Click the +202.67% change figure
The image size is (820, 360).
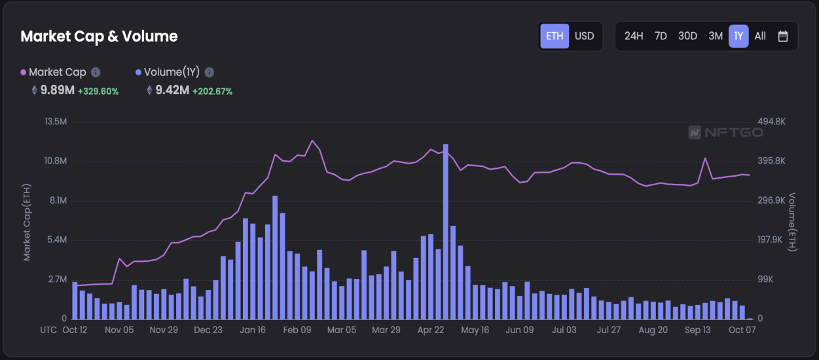point(212,91)
